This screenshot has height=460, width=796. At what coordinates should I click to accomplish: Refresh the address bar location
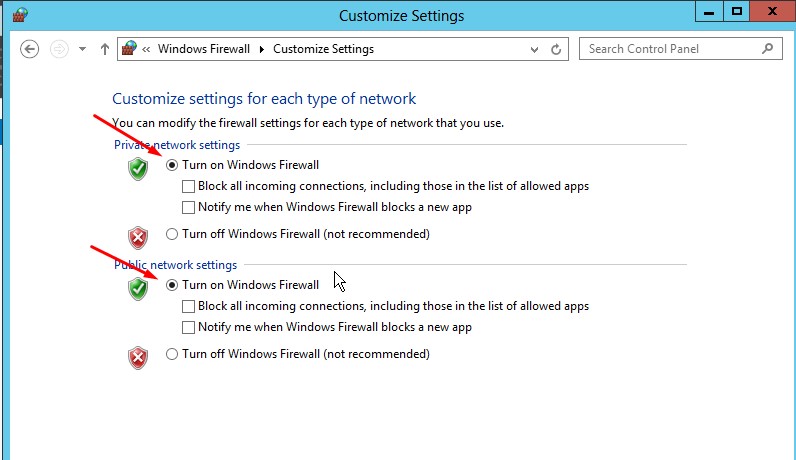[x=557, y=49]
